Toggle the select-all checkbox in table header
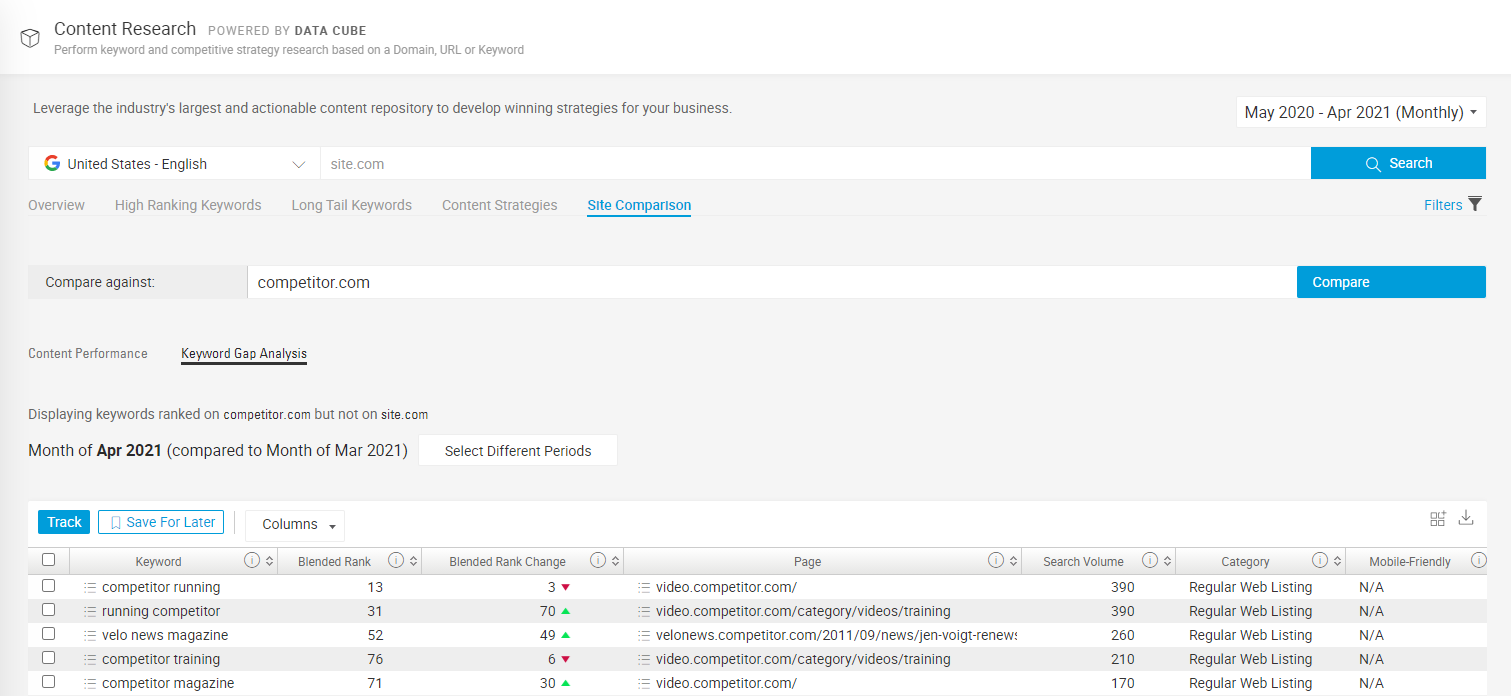1511x696 pixels. [x=48, y=560]
